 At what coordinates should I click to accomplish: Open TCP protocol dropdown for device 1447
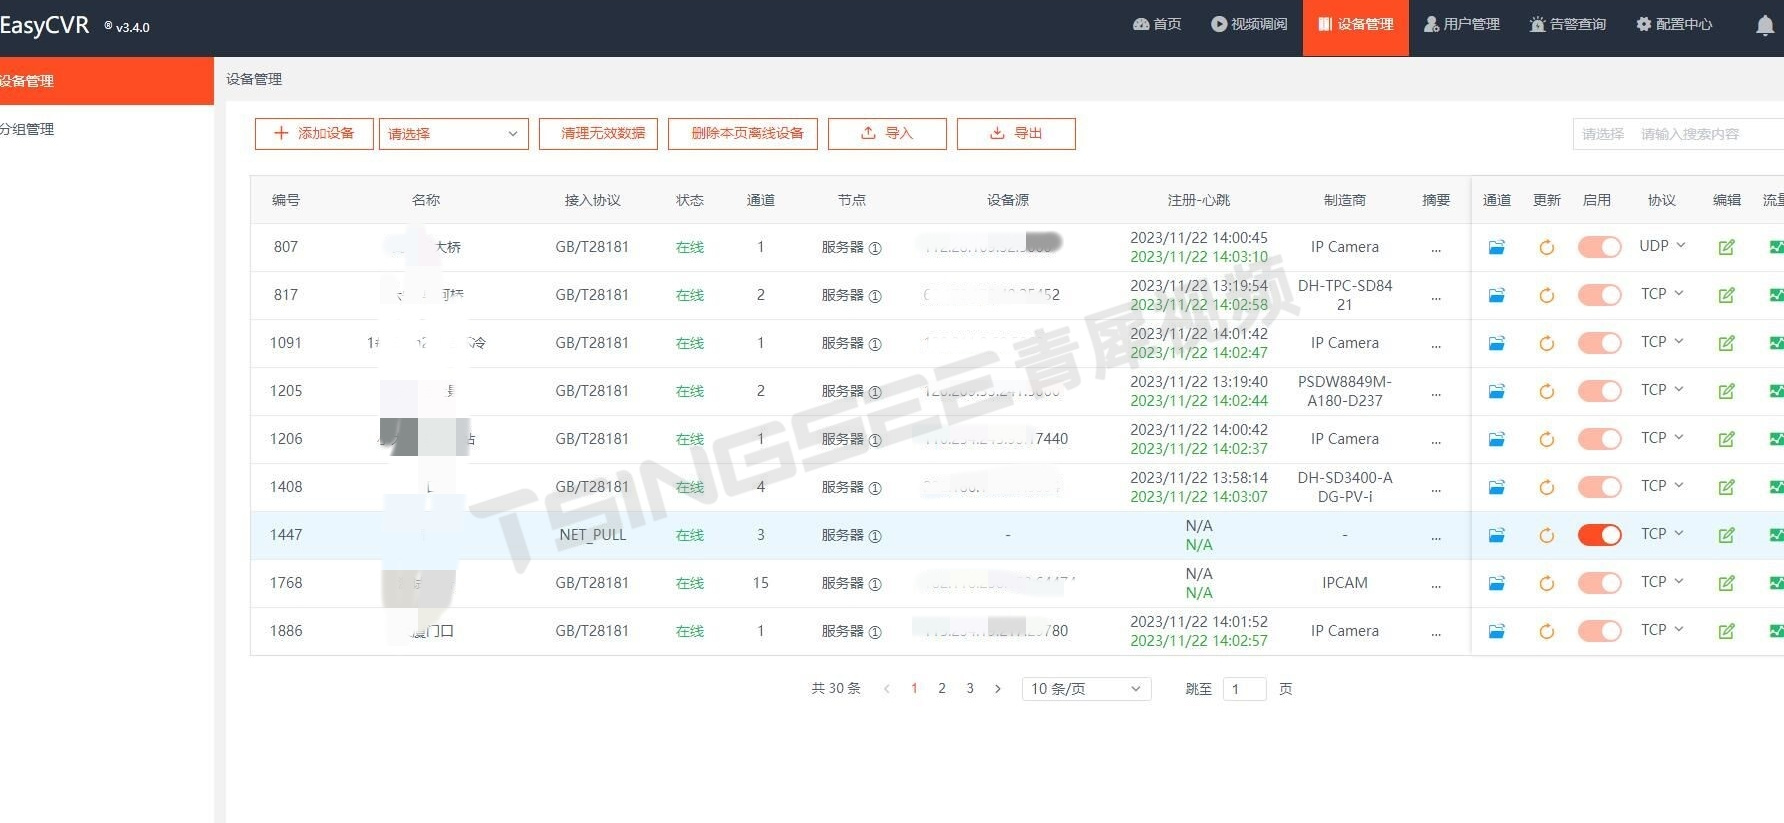[x=1662, y=534]
